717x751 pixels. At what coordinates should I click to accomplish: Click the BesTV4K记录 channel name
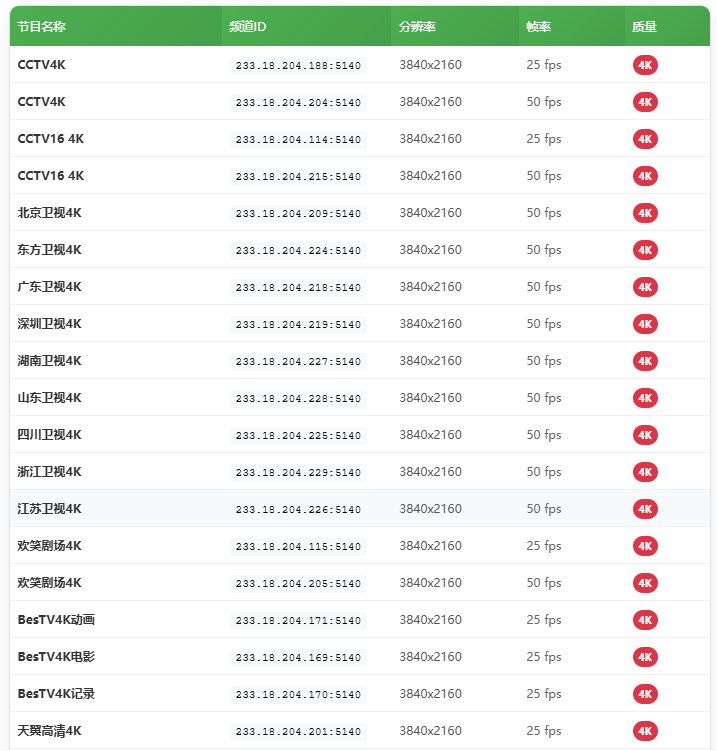pos(56,694)
